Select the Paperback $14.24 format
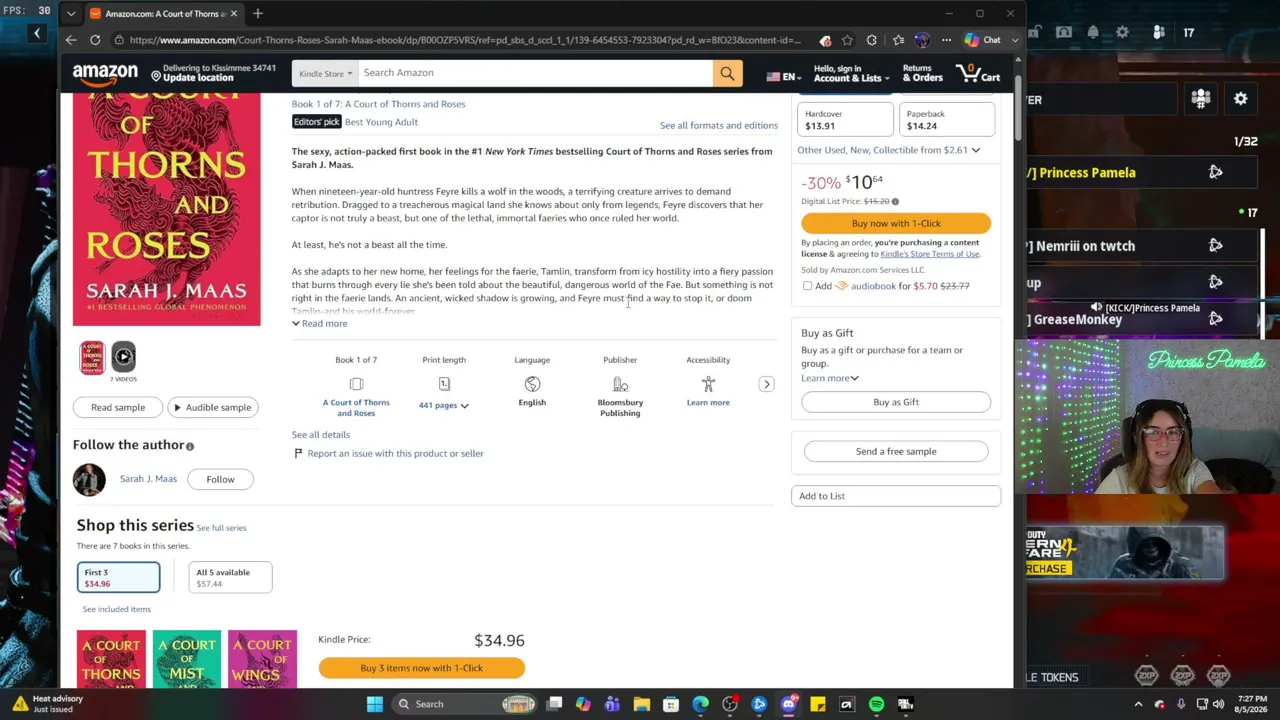 [x=947, y=120]
